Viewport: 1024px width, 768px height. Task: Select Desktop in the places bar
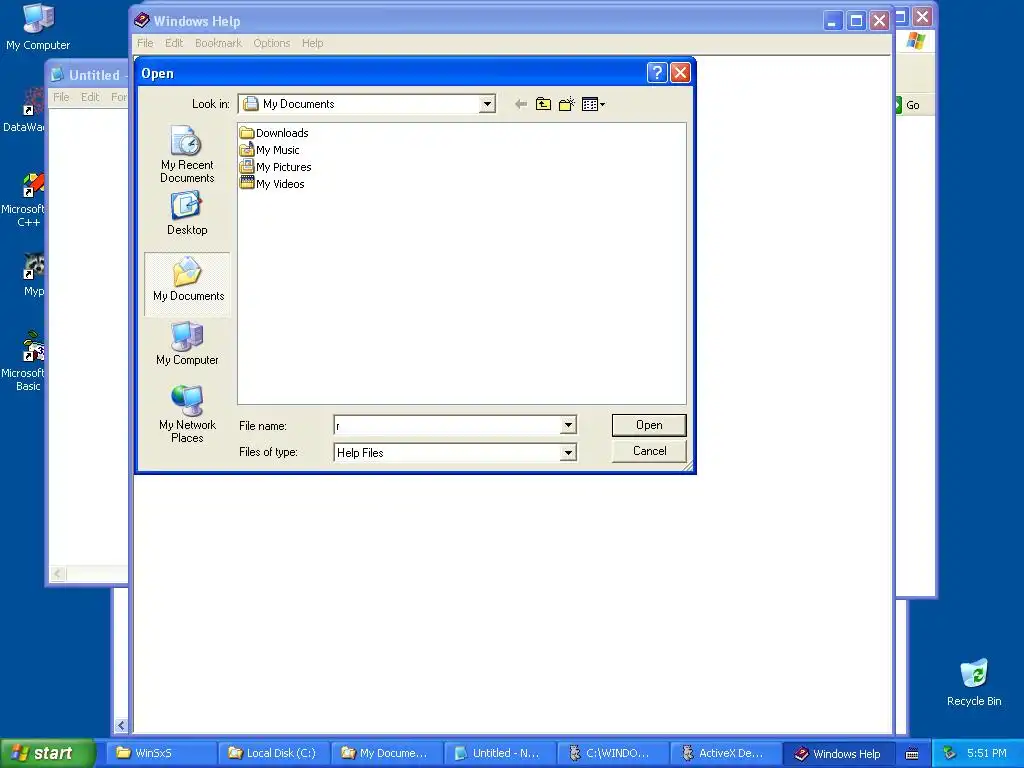pyautogui.click(x=187, y=213)
